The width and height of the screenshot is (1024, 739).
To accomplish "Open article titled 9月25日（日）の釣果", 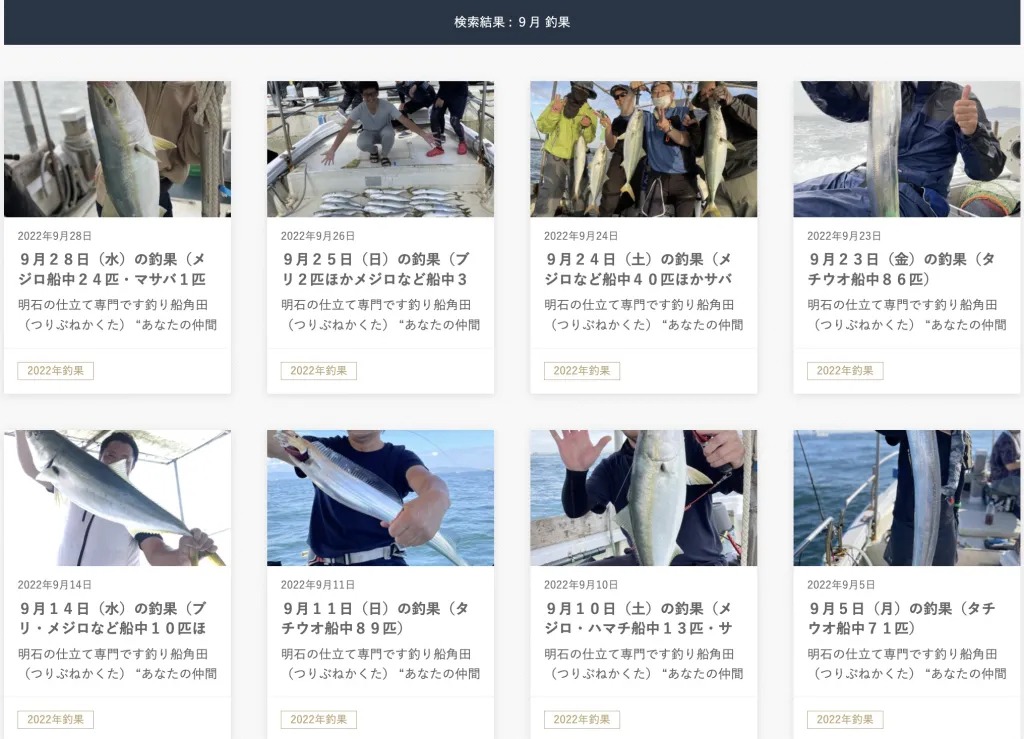I will (376, 269).
